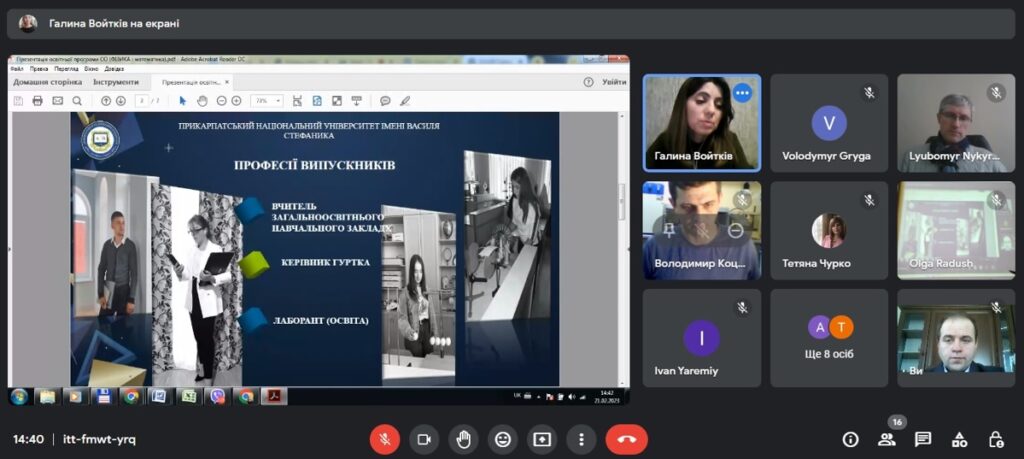Open the activities shapes icon
The width and height of the screenshot is (1024, 459).
(959, 439)
